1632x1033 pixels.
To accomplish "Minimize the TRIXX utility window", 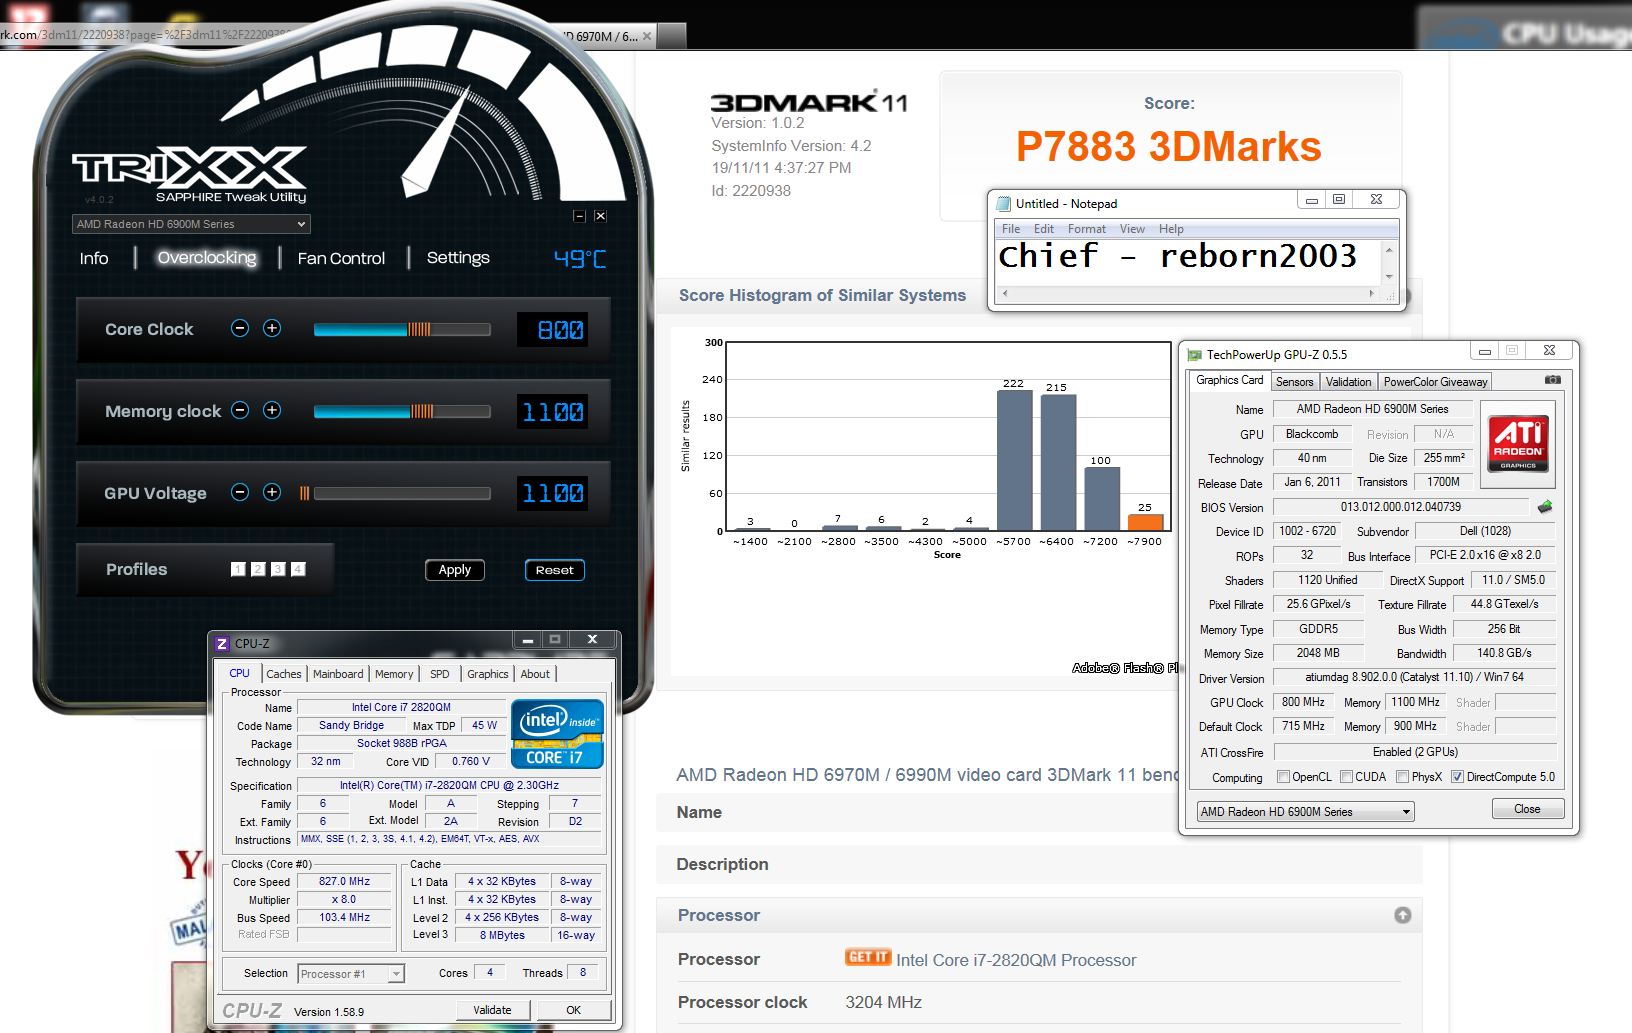I will tap(579, 216).
